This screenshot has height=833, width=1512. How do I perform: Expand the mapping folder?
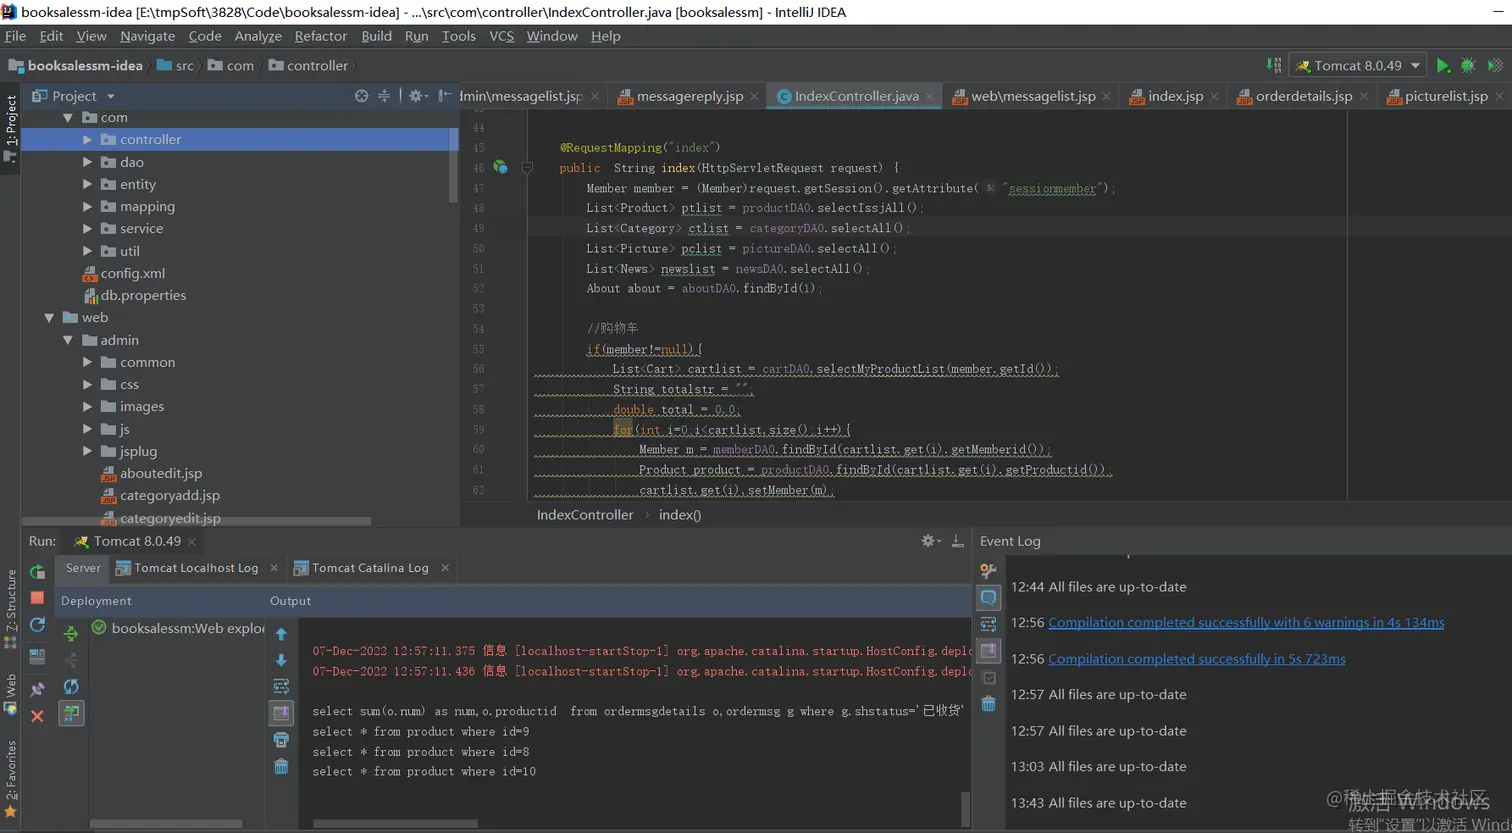point(88,207)
